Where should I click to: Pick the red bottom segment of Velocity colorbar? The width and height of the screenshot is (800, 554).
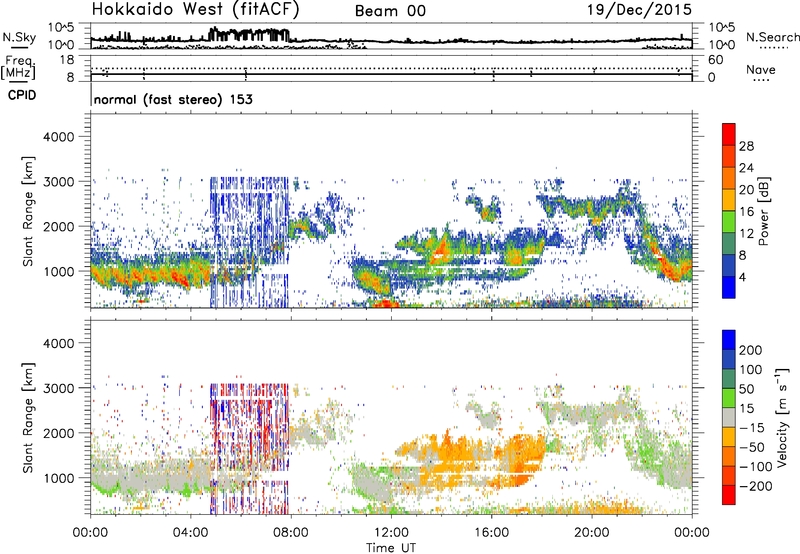[x=729, y=495]
